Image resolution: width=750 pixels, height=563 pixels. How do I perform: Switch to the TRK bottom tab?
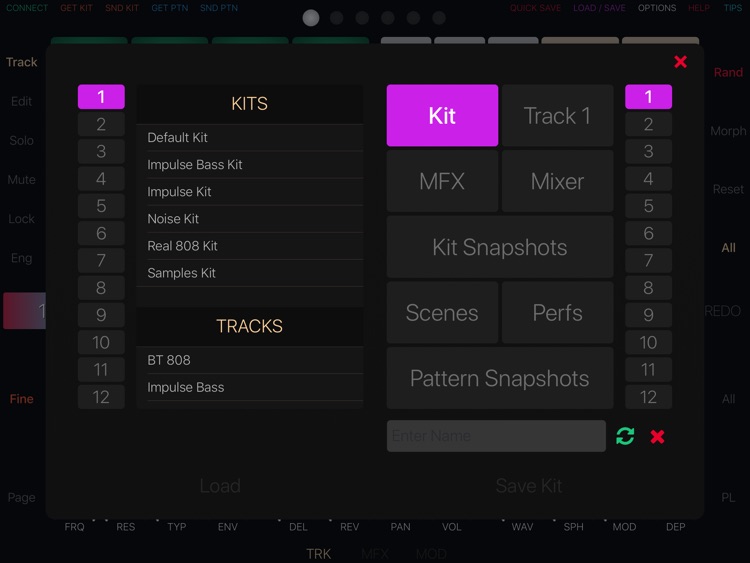click(319, 553)
